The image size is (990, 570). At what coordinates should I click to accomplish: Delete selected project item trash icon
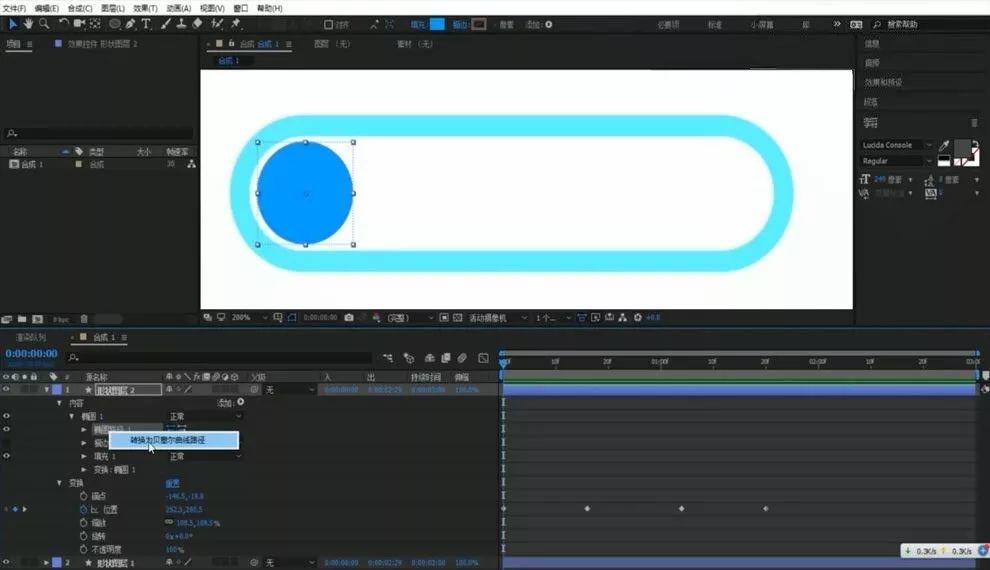pyautogui.click(x=84, y=319)
